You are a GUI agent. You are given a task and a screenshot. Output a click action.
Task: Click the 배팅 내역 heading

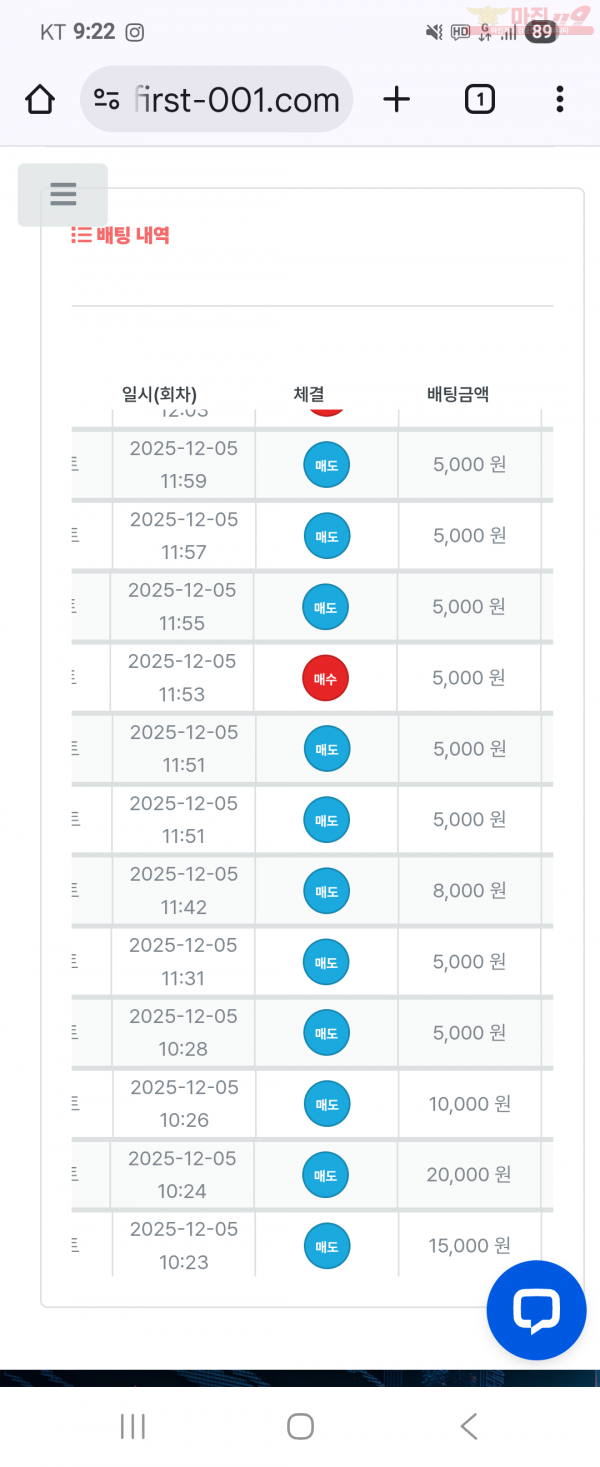[x=121, y=236]
